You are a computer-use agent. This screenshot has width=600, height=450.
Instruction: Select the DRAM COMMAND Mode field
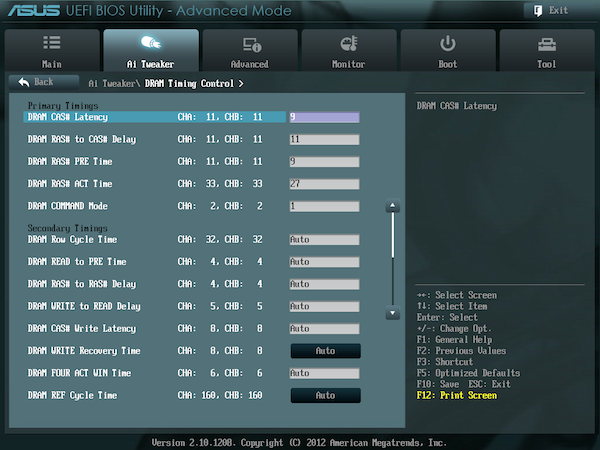click(324, 206)
